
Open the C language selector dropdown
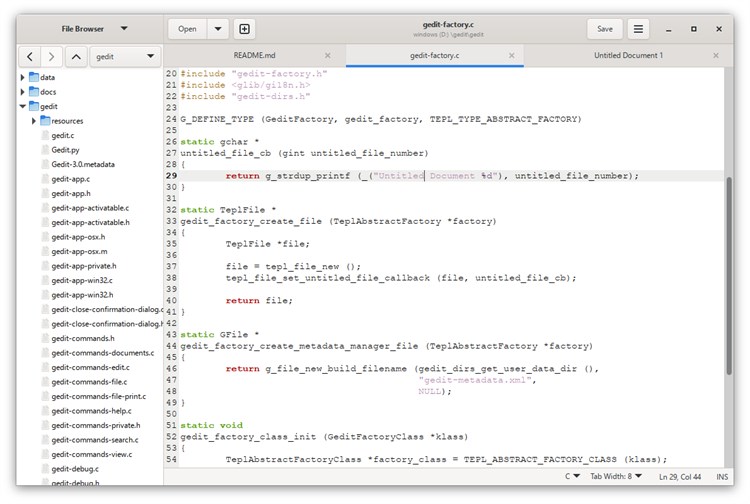pos(572,476)
